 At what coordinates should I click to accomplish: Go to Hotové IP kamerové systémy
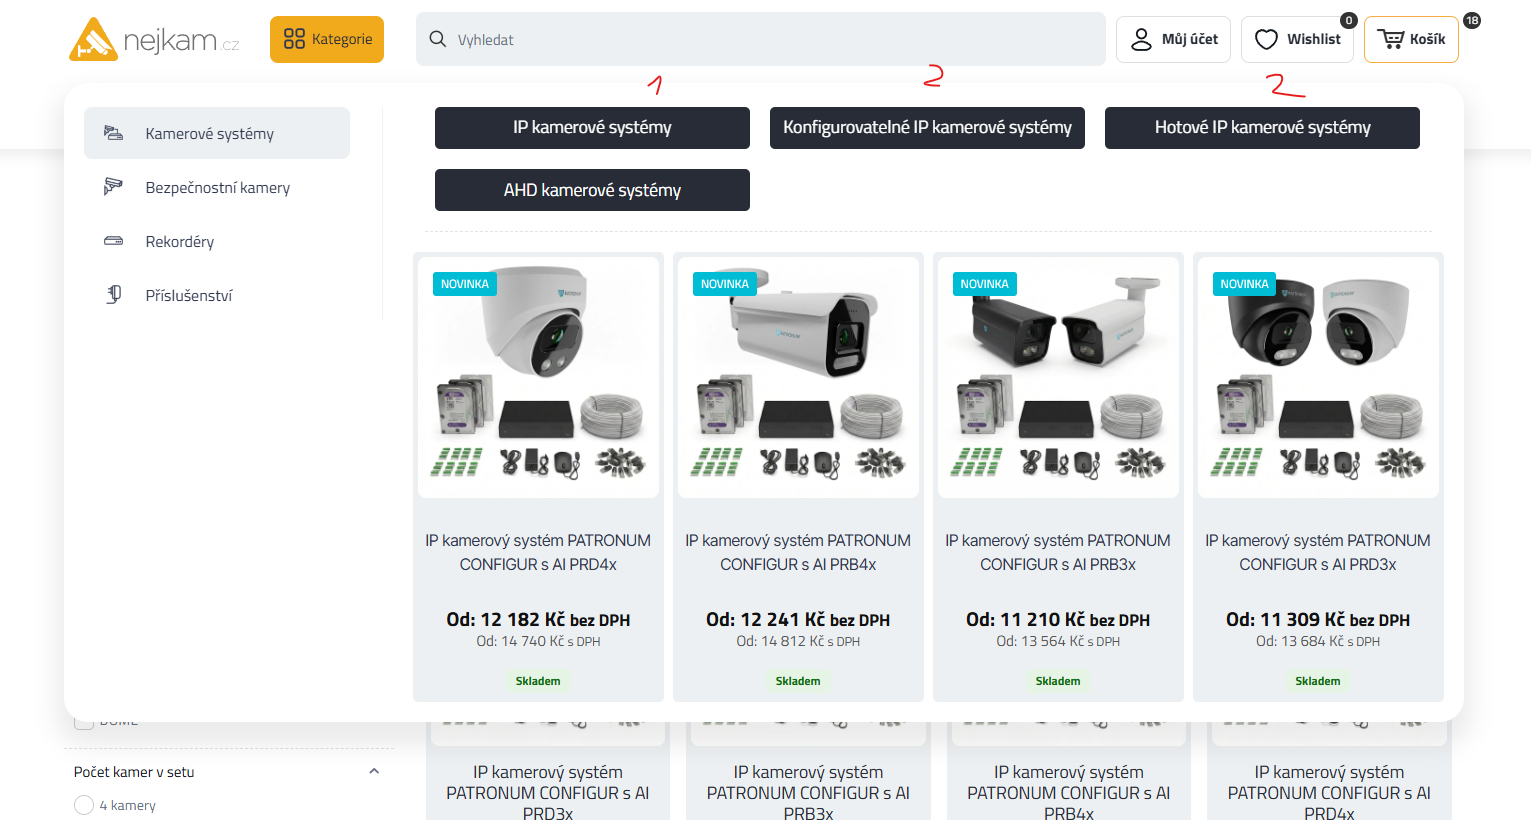[x=1262, y=128]
